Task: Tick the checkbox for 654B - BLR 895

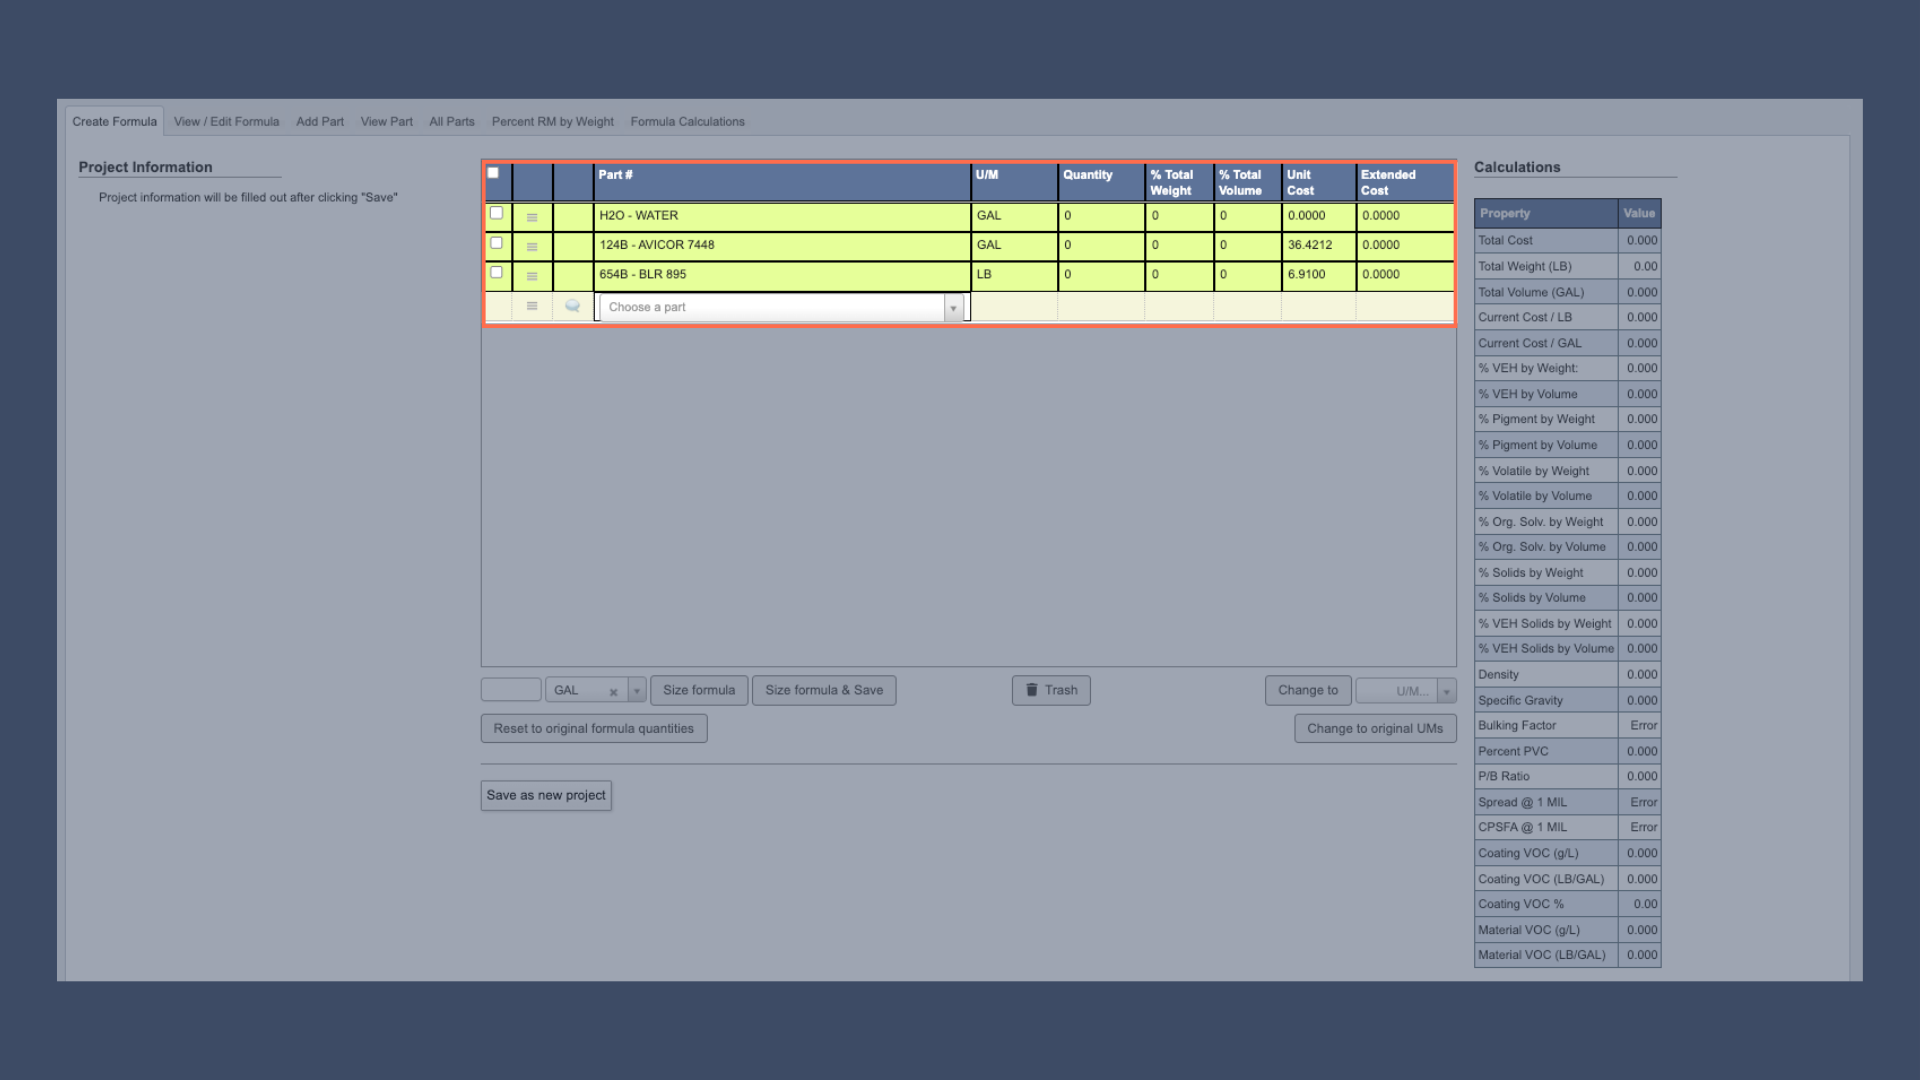Action: coord(496,272)
